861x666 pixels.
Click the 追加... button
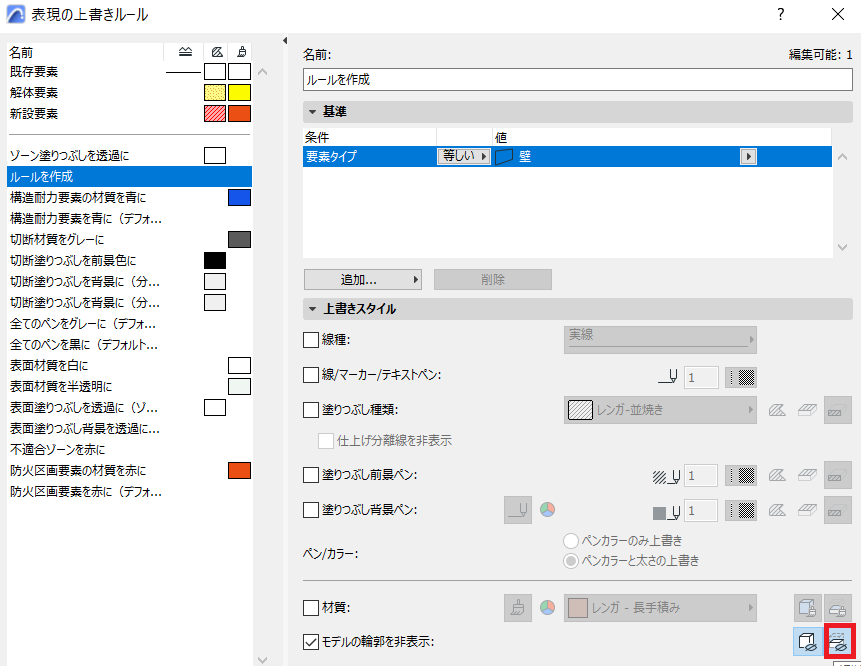click(x=362, y=279)
